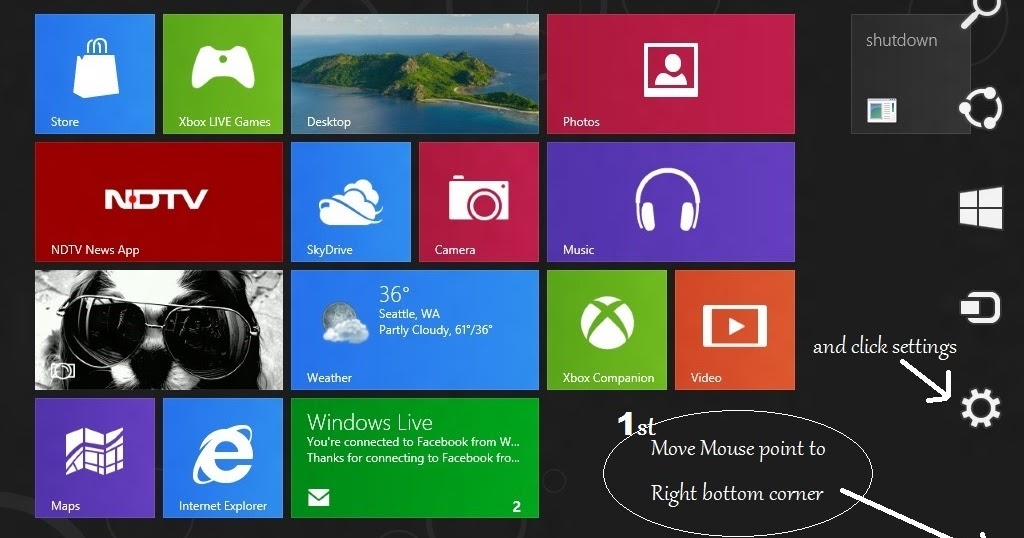Open the Weather tile
The height and width of the screenshot is (538, 1024).
click(x=415, y=330)
